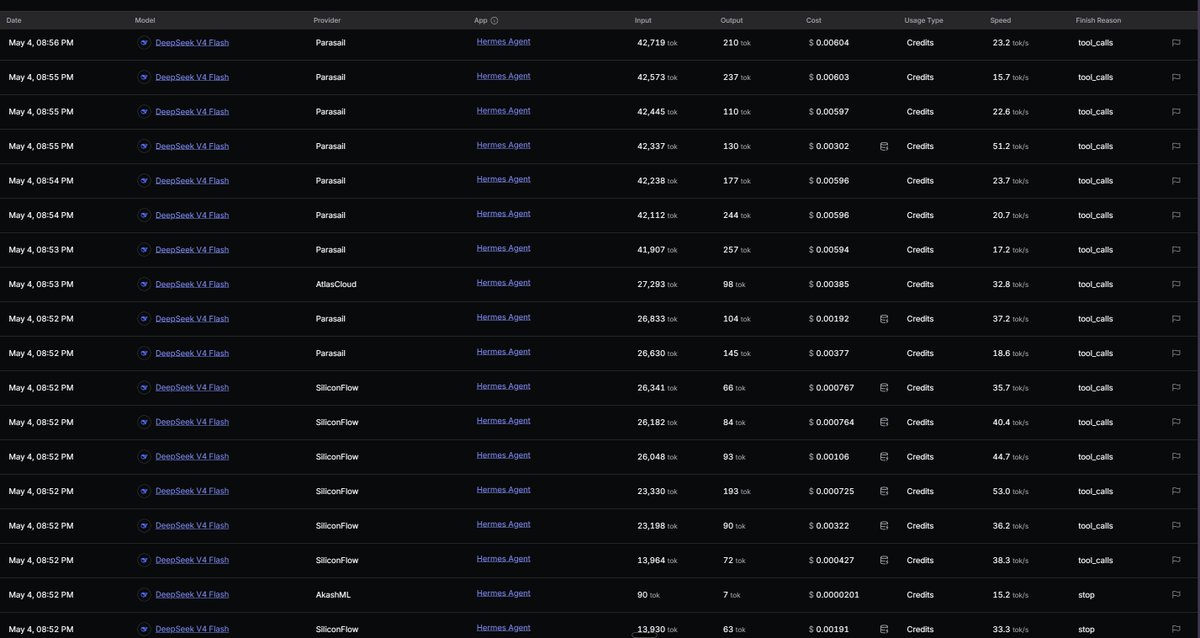Image resolution: width=1200 pixels, height=638 pixels.
Task: Flag the request with 41,907 input tokens
Action: coord(1176,250)
